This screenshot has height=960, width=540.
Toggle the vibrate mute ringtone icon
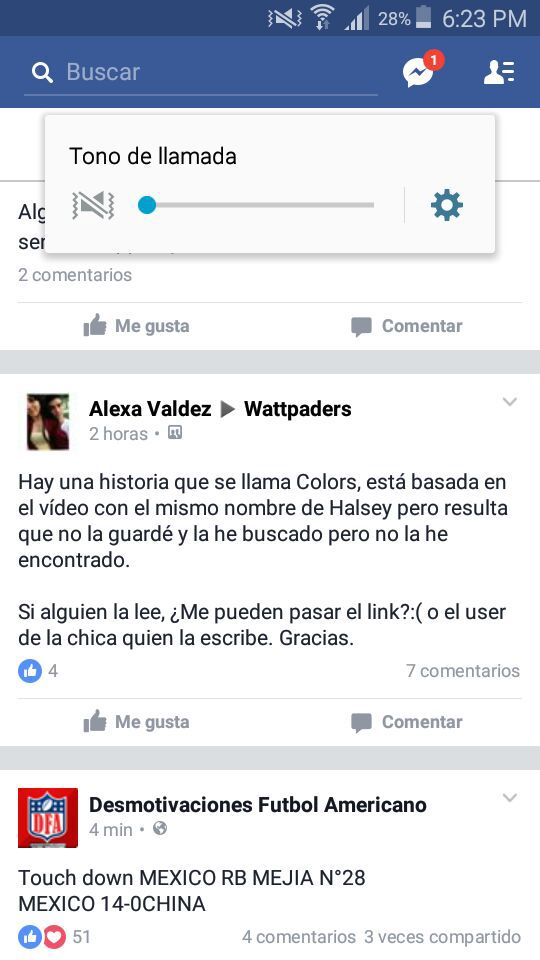tap(93, 205)
